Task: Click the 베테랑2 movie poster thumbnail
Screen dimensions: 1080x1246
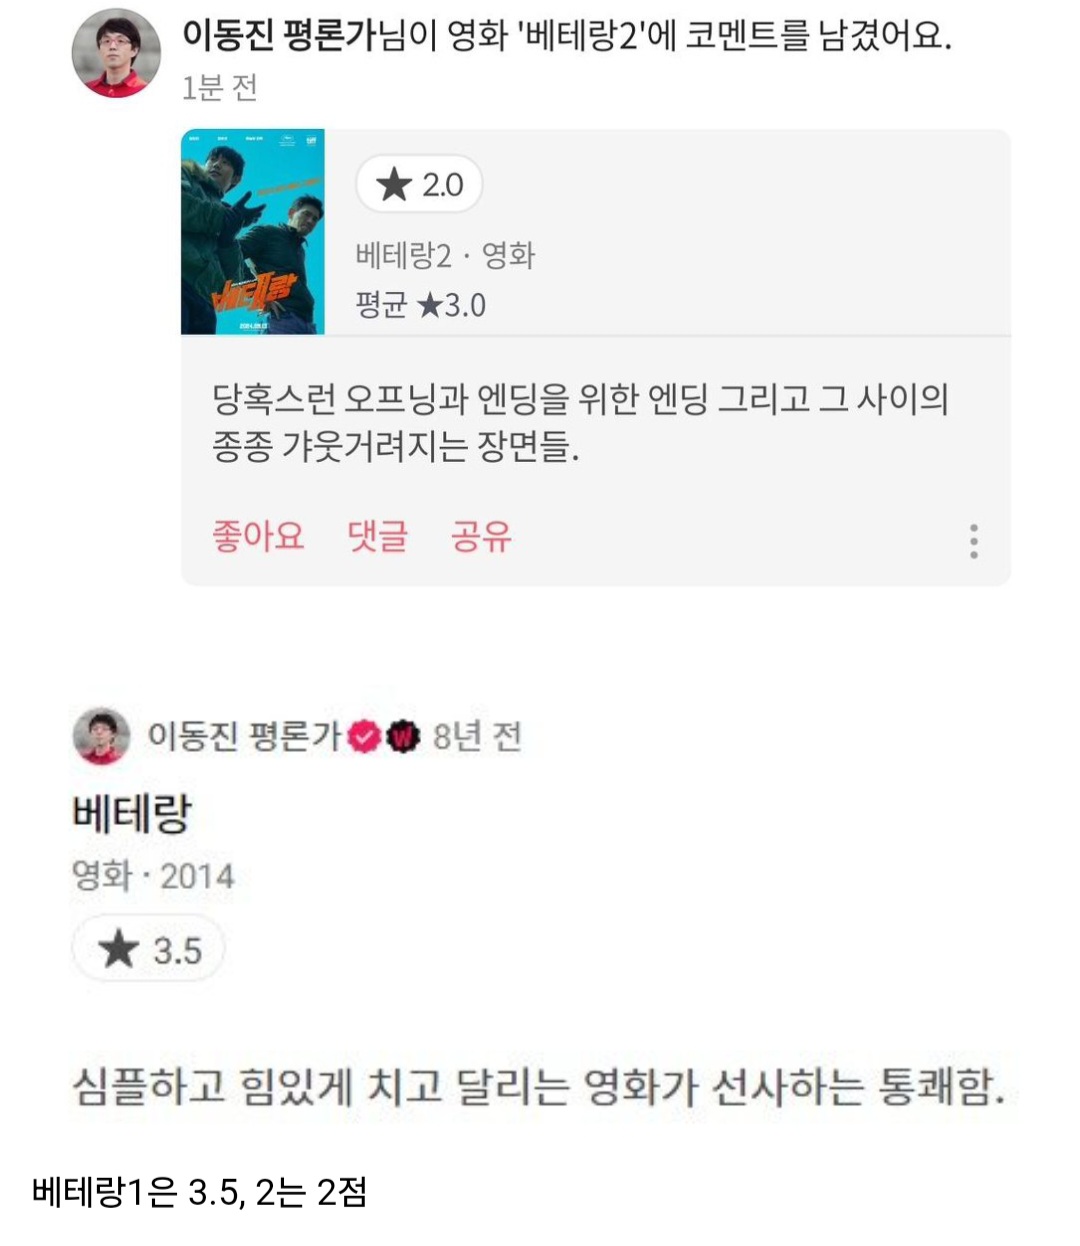Action: click(x=253, y=232)
